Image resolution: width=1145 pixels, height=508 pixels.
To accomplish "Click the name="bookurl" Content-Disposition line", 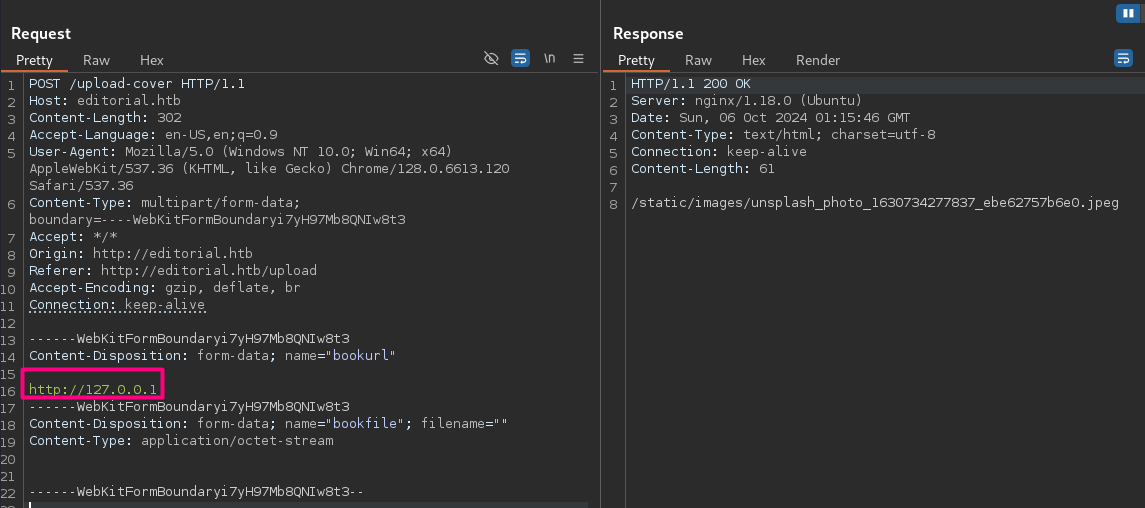I will pos(212,355).
